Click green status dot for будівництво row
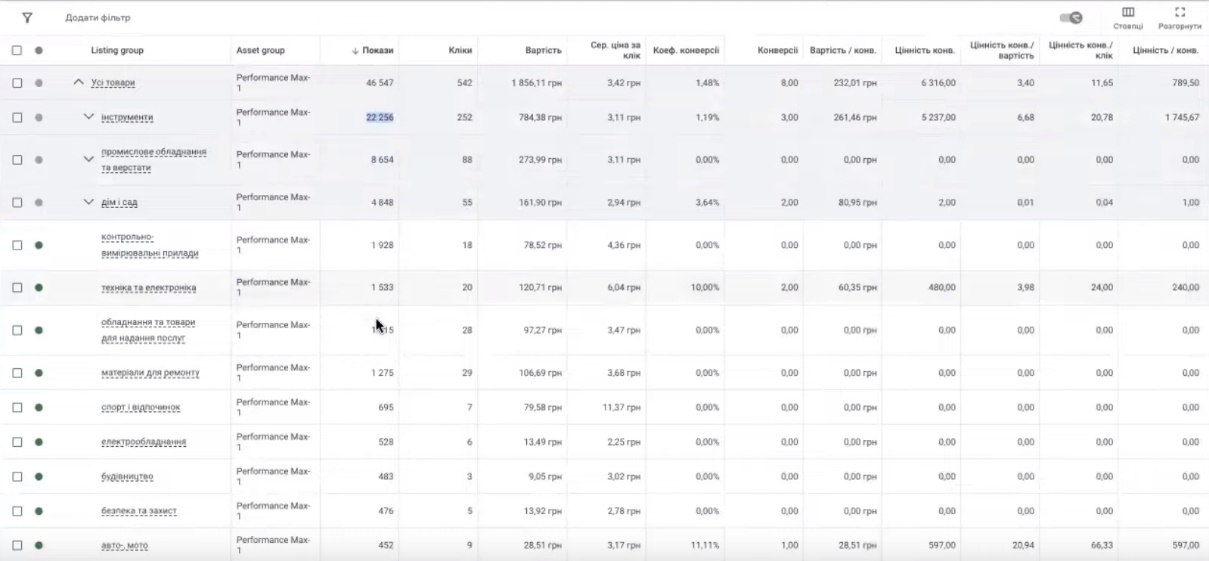 39,477
